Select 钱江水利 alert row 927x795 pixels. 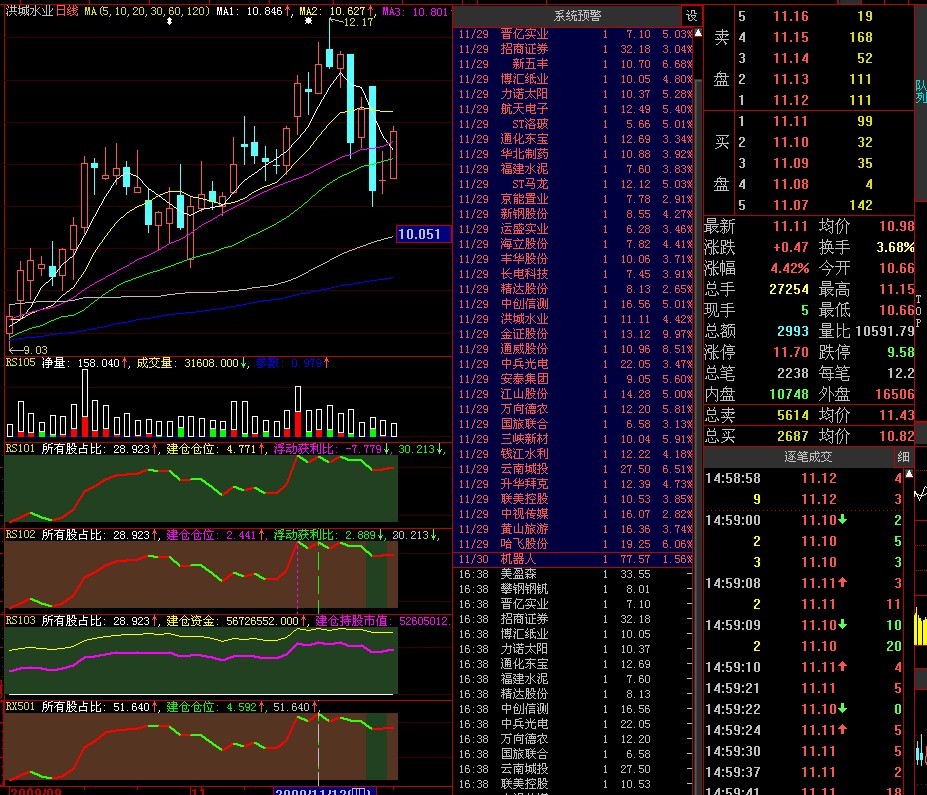coord(575,454)
